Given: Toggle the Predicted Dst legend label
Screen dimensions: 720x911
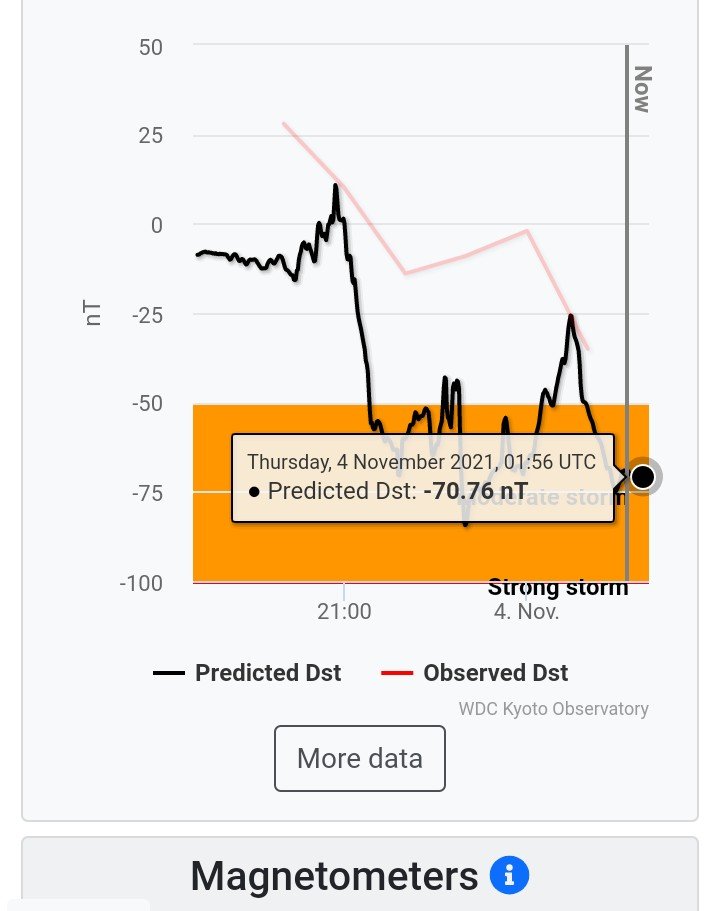Looking at the screenshot, I should coord(268,673).
